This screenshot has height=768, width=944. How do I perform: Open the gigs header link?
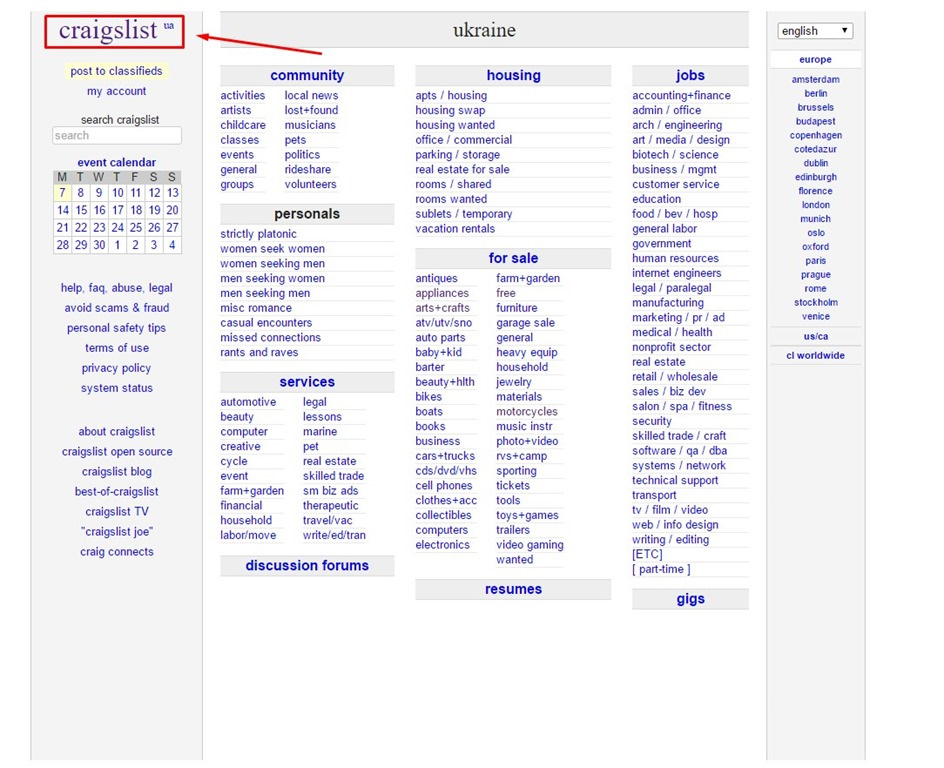coord(690,599)
